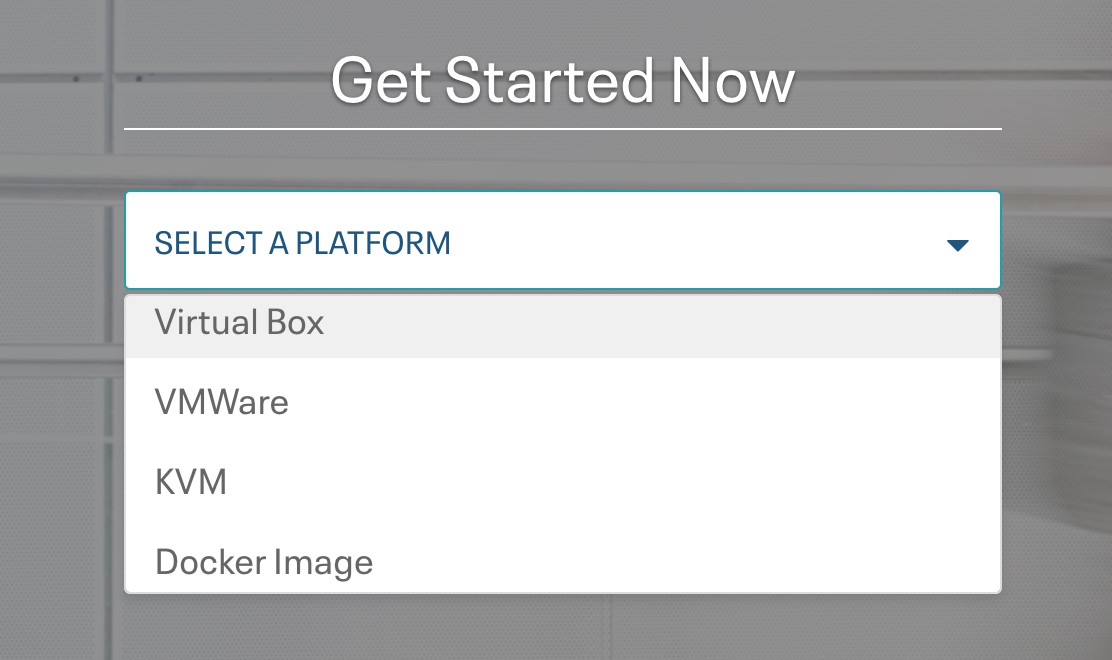The image size is (1112, 660).
Task: Toggle the platform combo box closed
Action: click(x=562, y=240)
